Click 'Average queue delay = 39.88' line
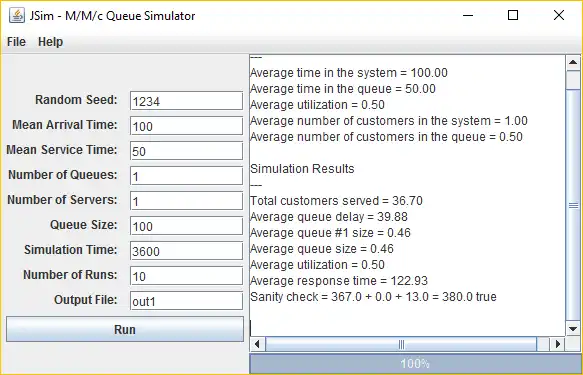 click(329, 217)
